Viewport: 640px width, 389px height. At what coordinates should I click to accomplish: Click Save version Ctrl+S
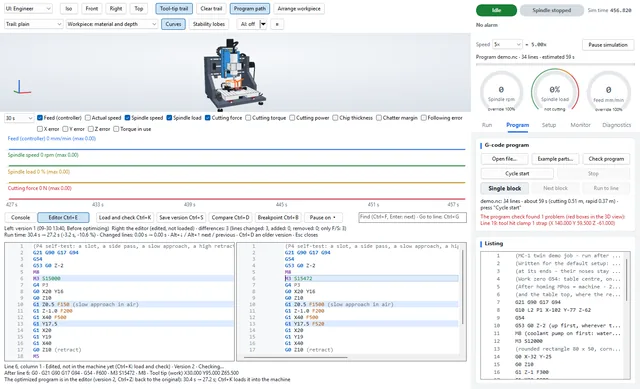pos(181,218)
